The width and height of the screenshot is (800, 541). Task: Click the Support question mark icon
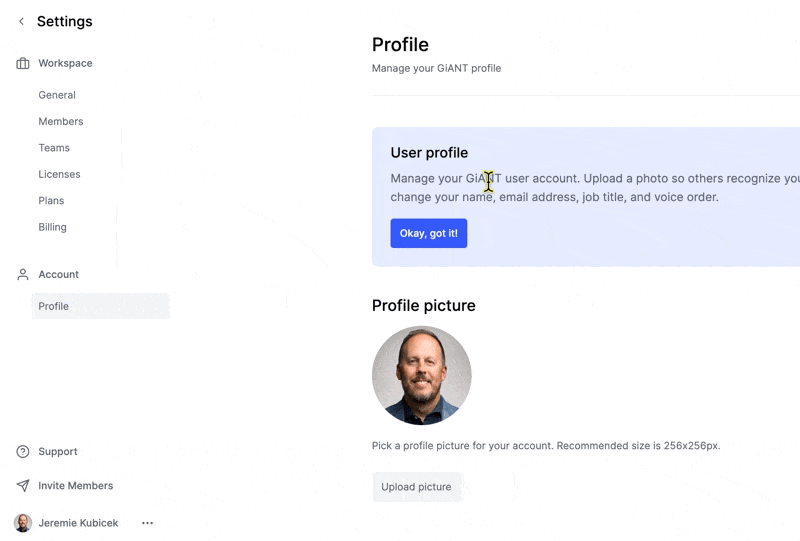22,452
